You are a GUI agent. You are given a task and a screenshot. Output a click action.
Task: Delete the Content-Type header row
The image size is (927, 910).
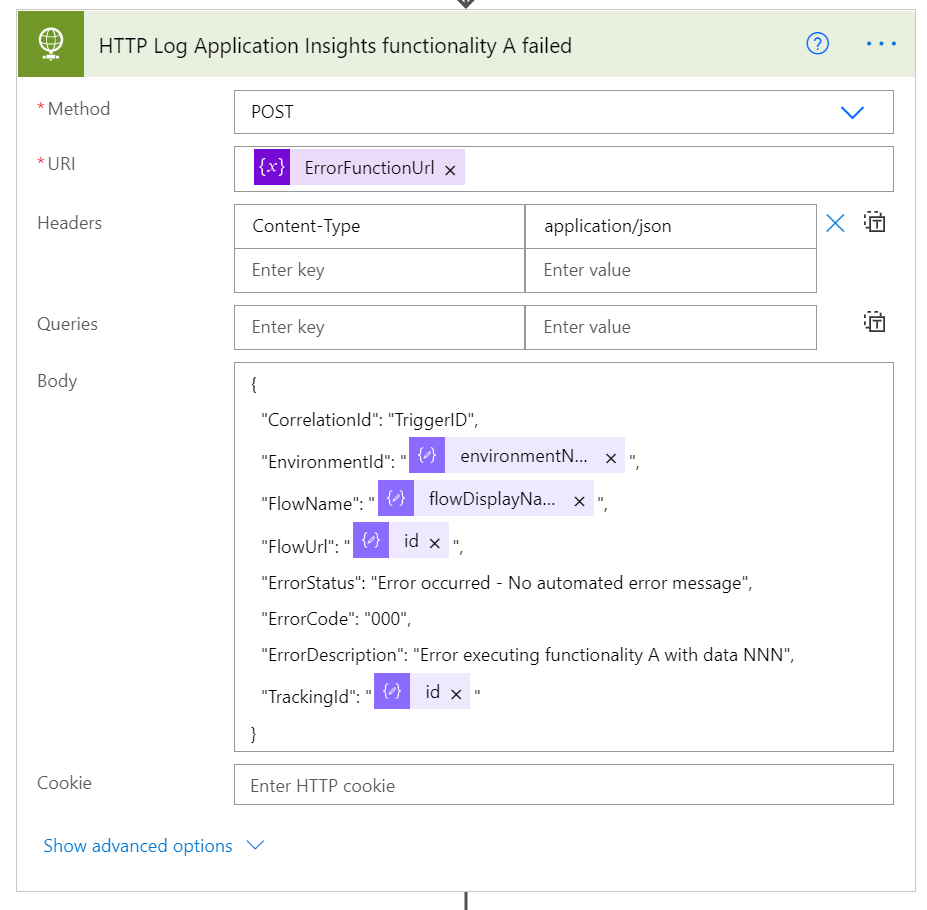(835, 224)
